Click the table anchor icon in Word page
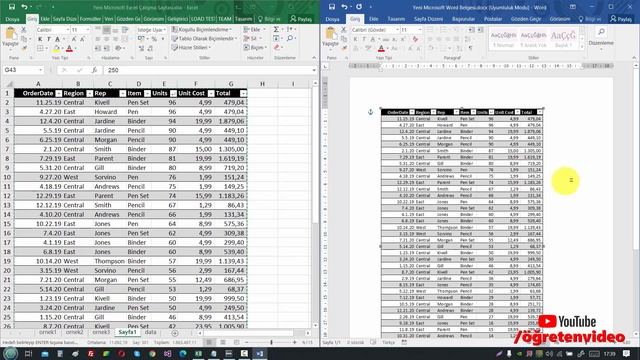This screenshot has width=640, height=360. (x=370, y=112)
